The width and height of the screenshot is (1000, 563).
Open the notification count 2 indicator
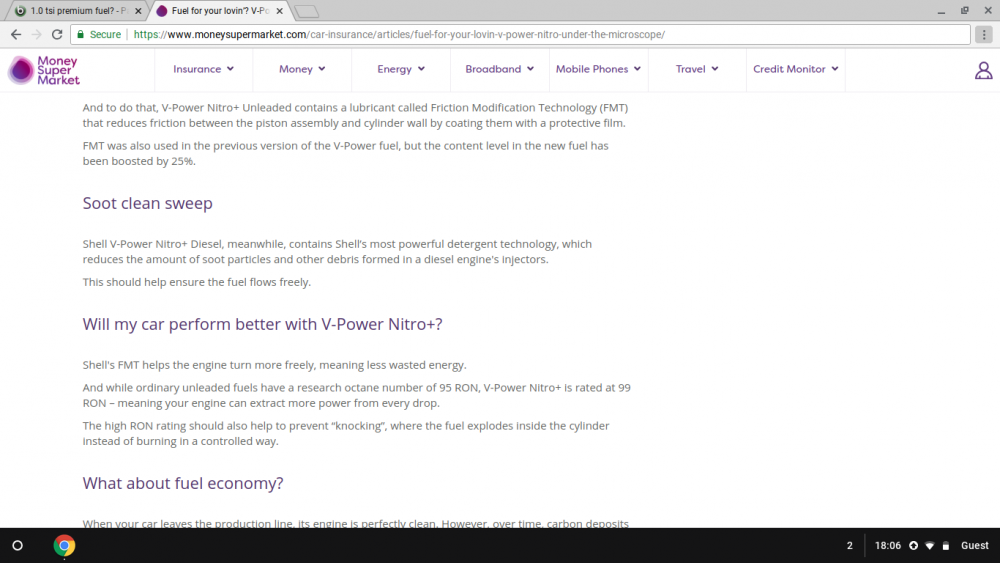(x=849, y=546)
